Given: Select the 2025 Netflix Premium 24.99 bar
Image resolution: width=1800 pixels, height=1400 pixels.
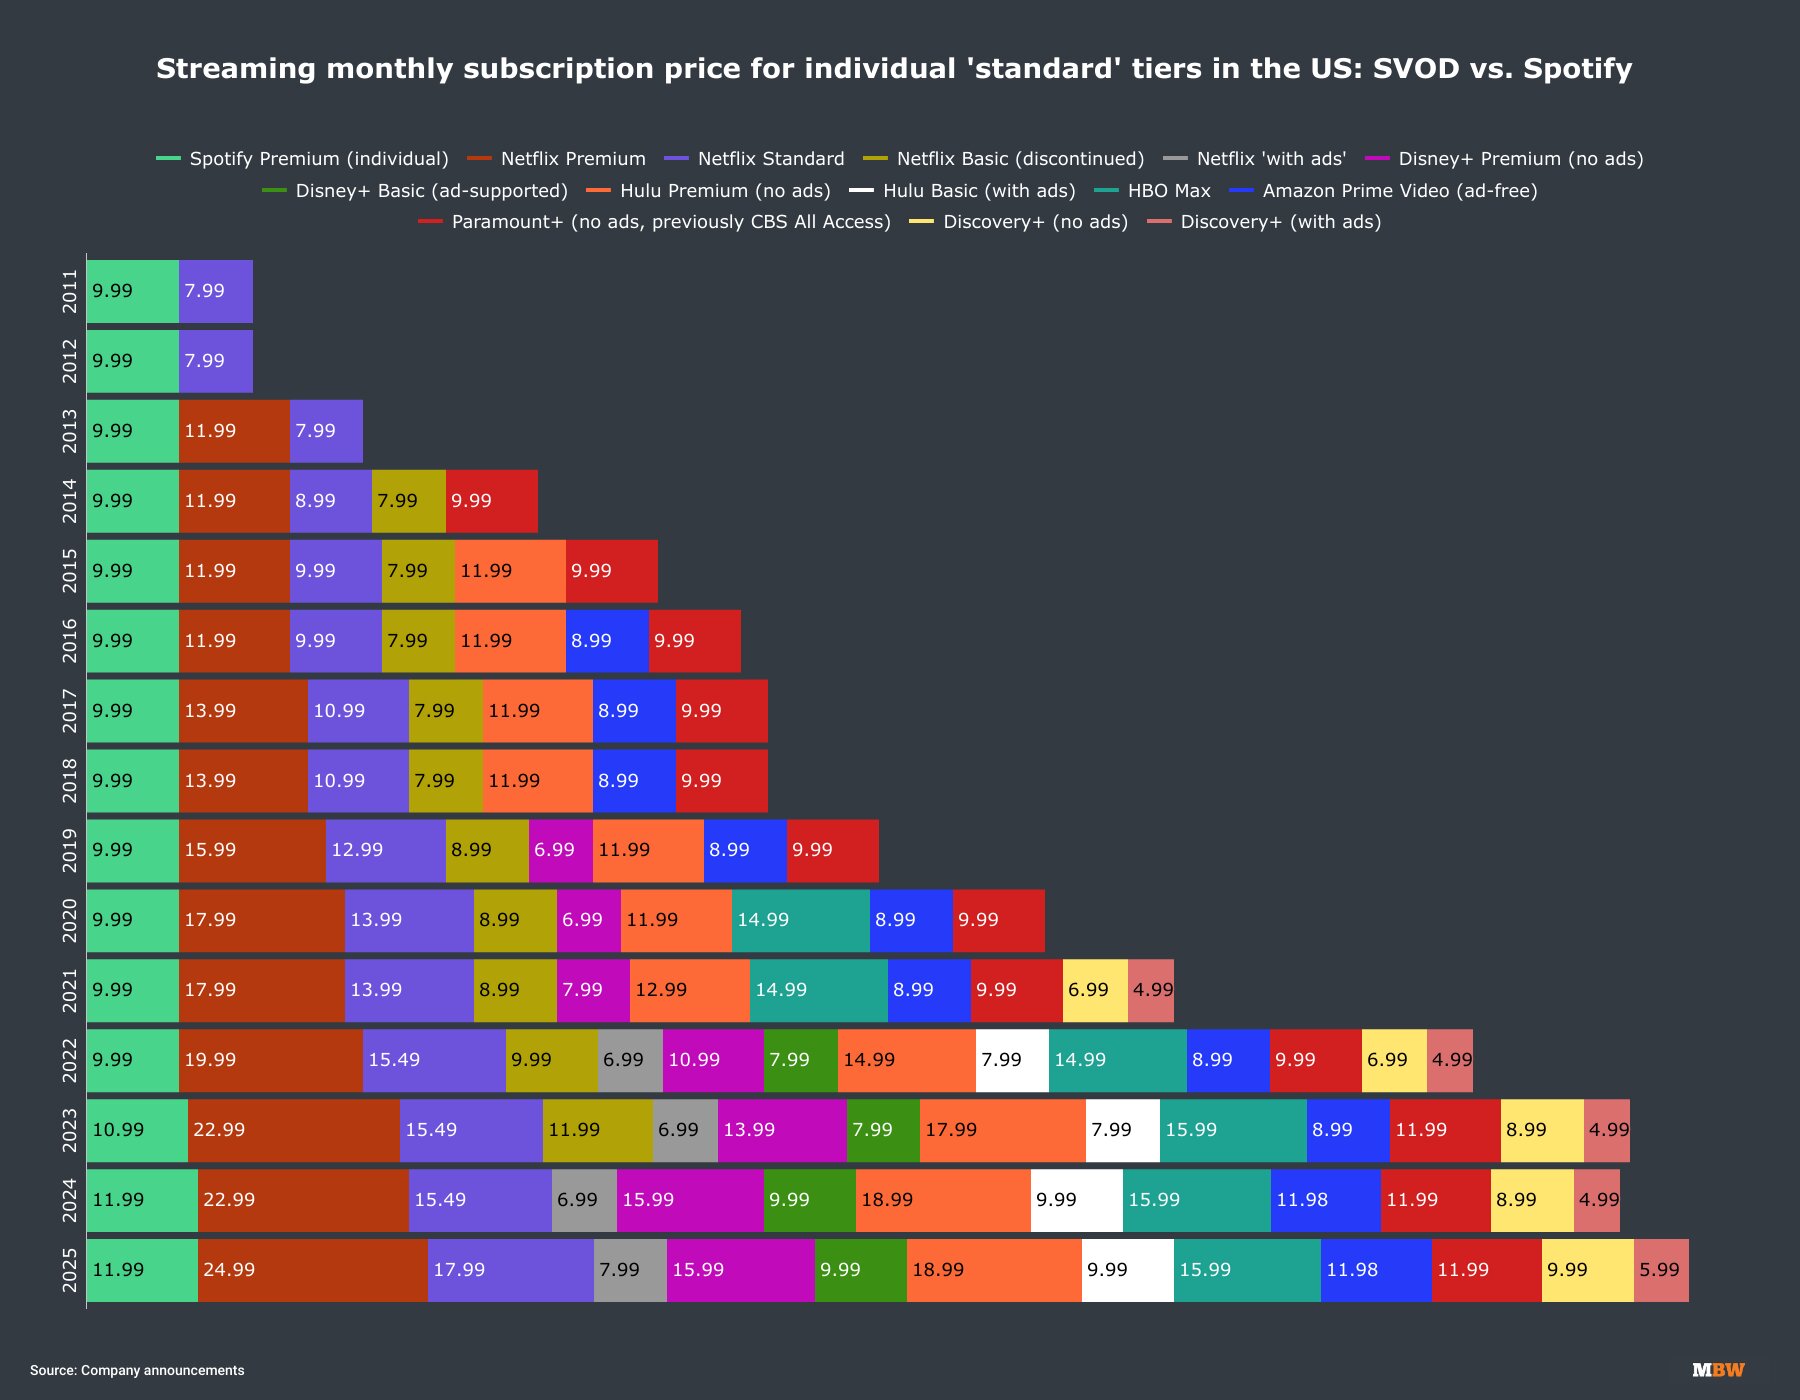Looking at the screenshot, I should 313,1270.
